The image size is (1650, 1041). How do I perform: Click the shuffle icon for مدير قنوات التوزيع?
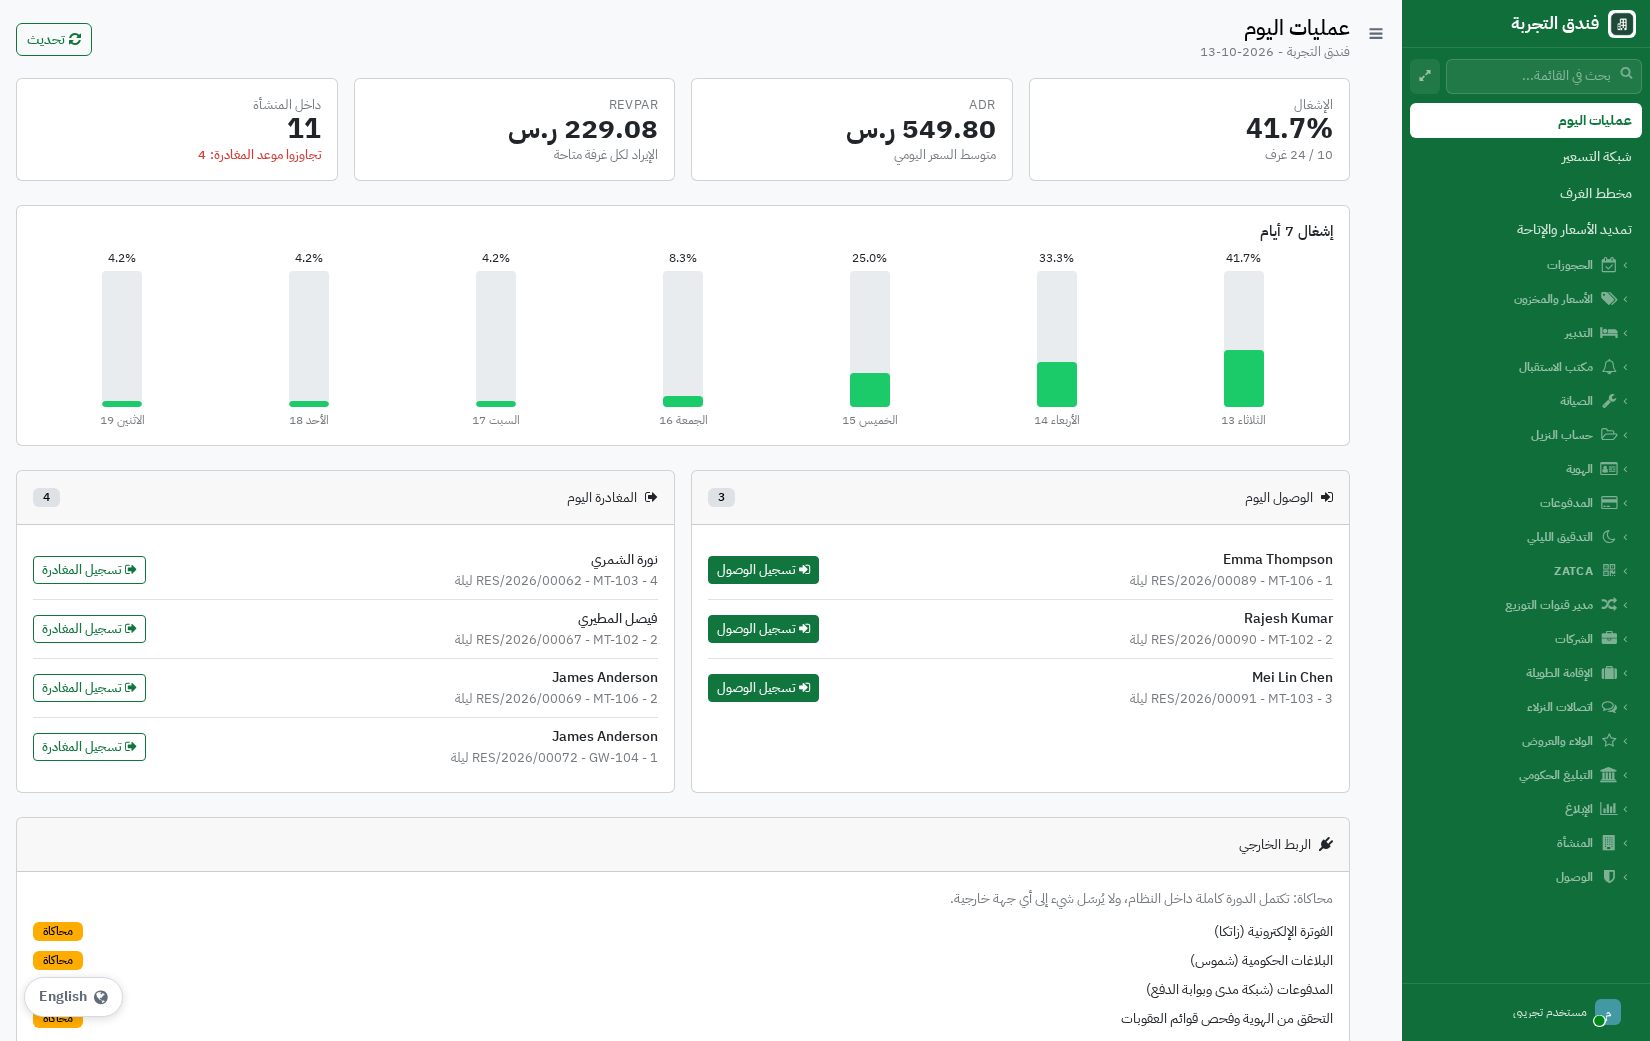point(1609,605)
